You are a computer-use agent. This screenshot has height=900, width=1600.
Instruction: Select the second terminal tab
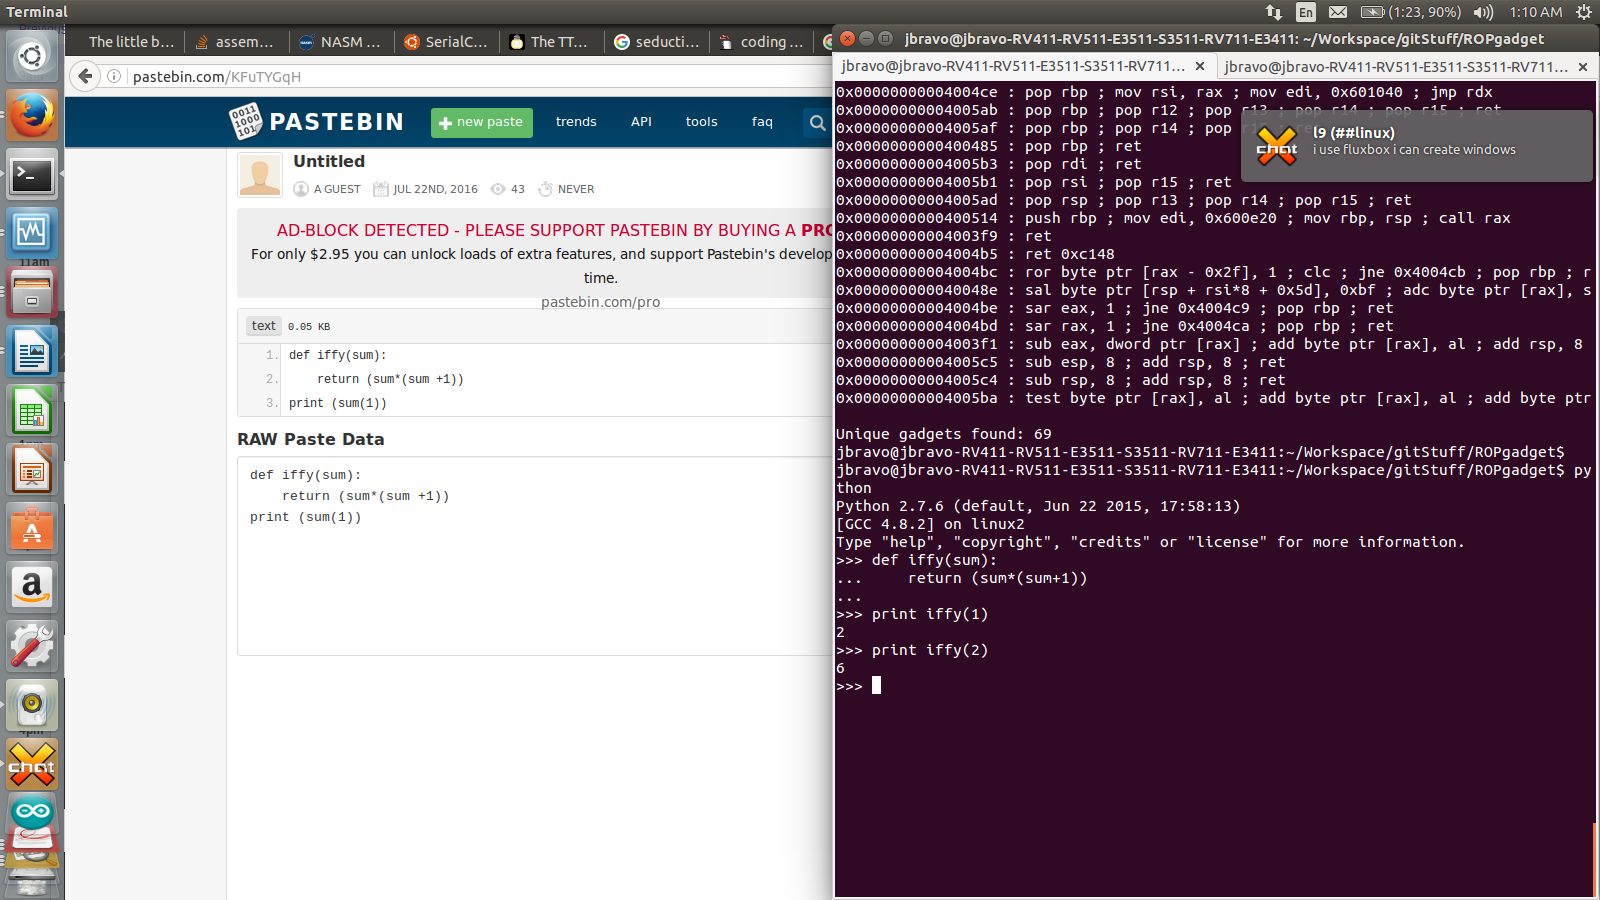(1396, 66)
